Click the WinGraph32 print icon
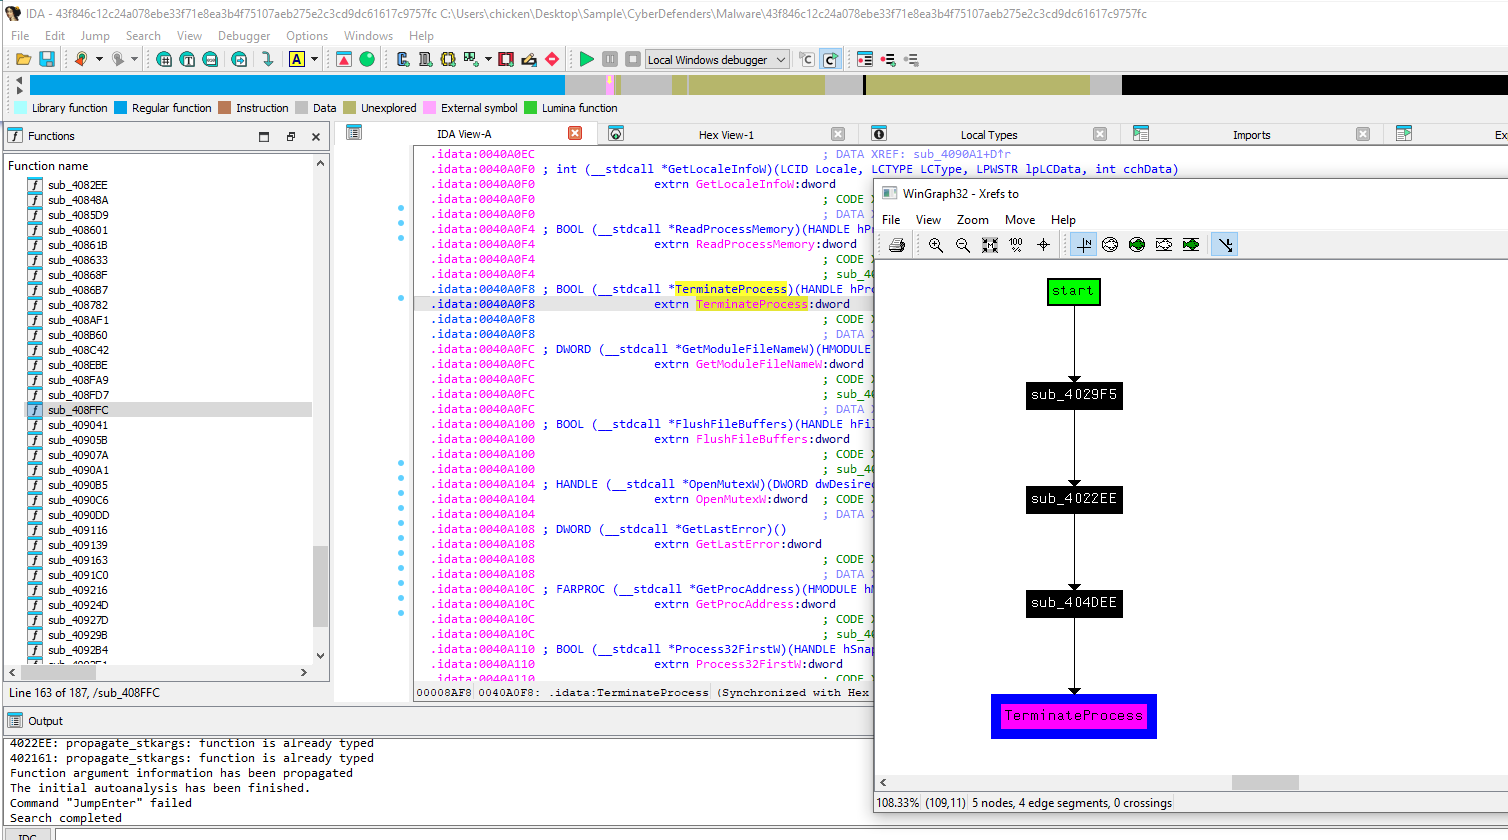This screenshot has height=840, width=1508. pyautogui.click(x=897, y=245)
